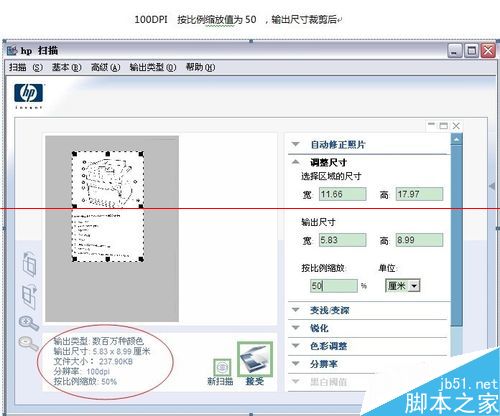The height and width of the screenshot is (416, 500).
Task: Minimize the hp 扫描 window
Action: [454, 51]
